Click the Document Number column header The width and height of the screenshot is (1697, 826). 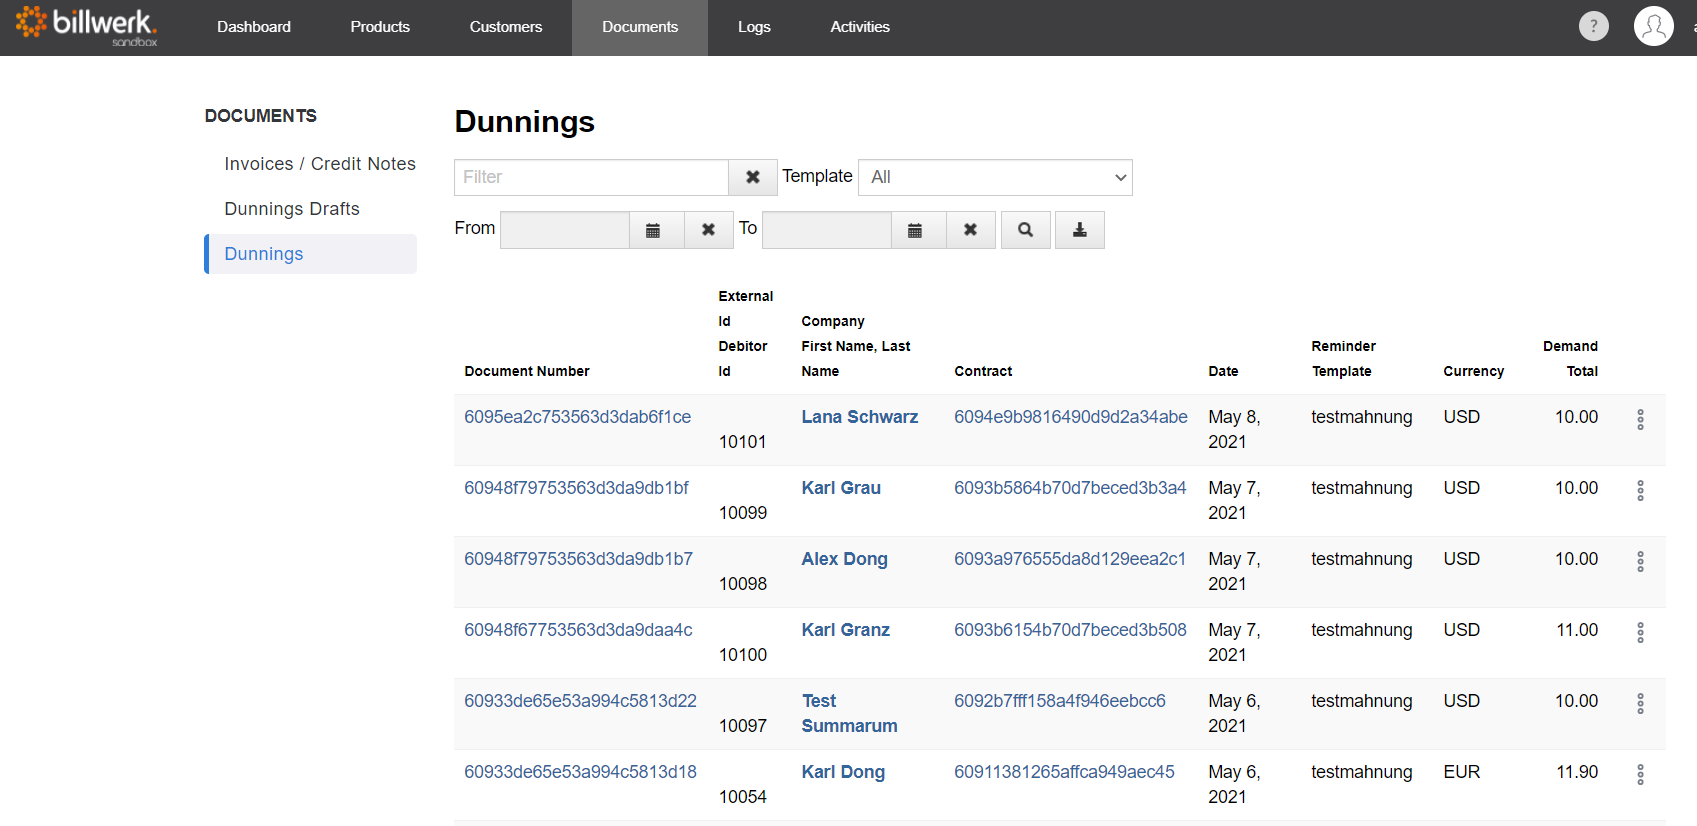point(527,371)
